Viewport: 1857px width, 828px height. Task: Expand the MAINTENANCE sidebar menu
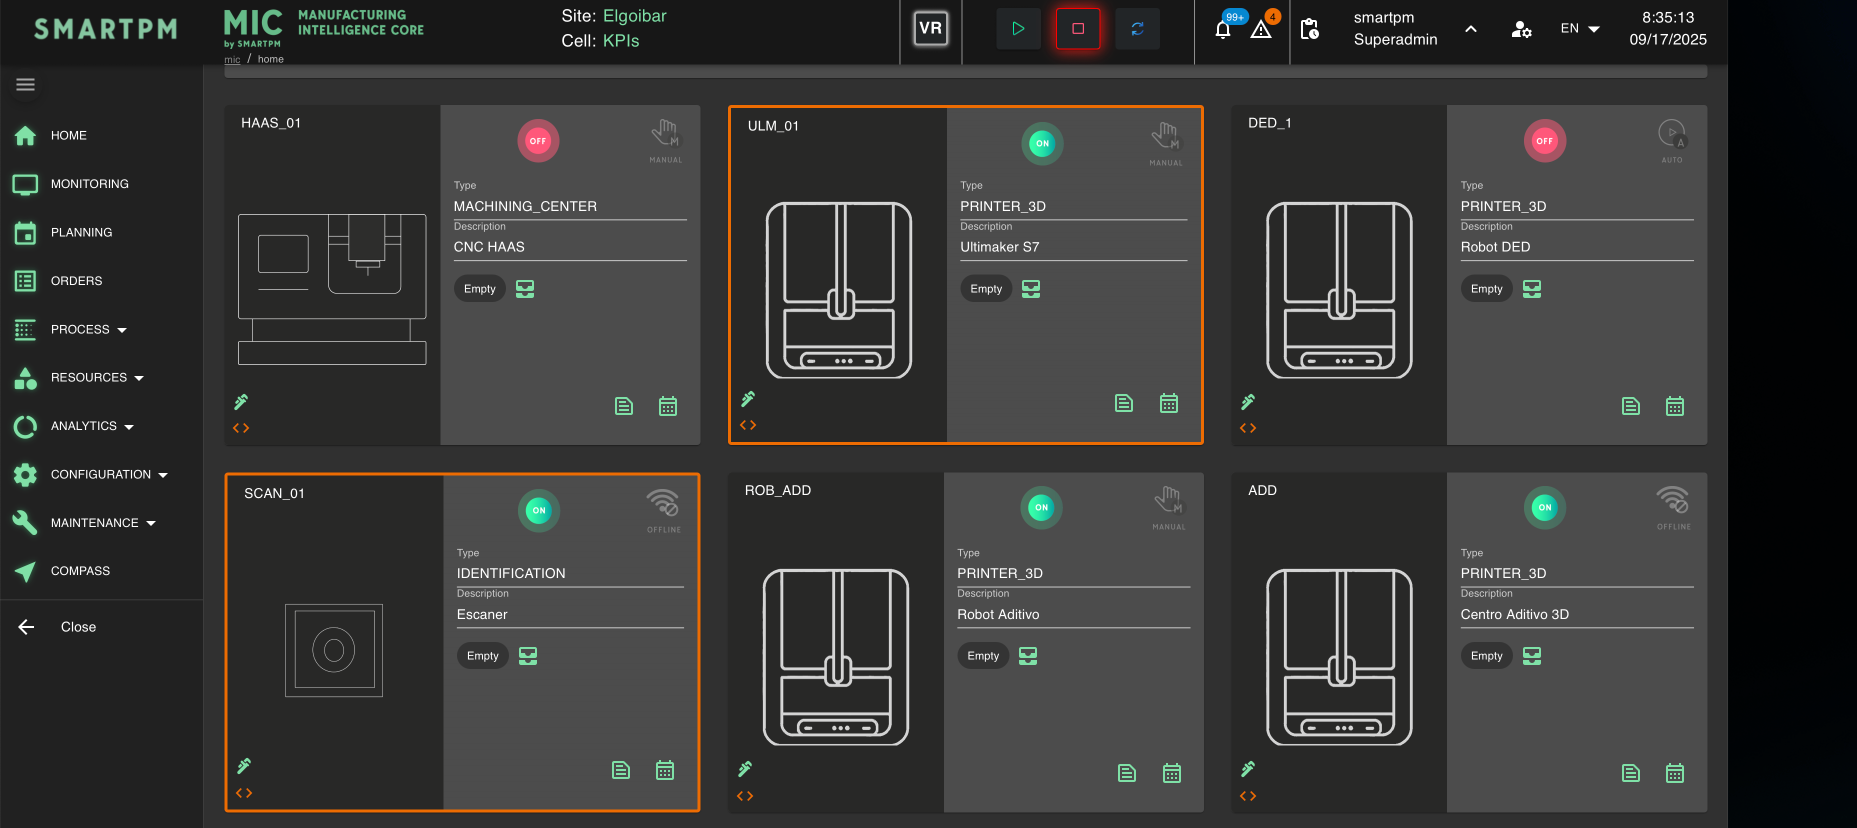click(101, 523)
